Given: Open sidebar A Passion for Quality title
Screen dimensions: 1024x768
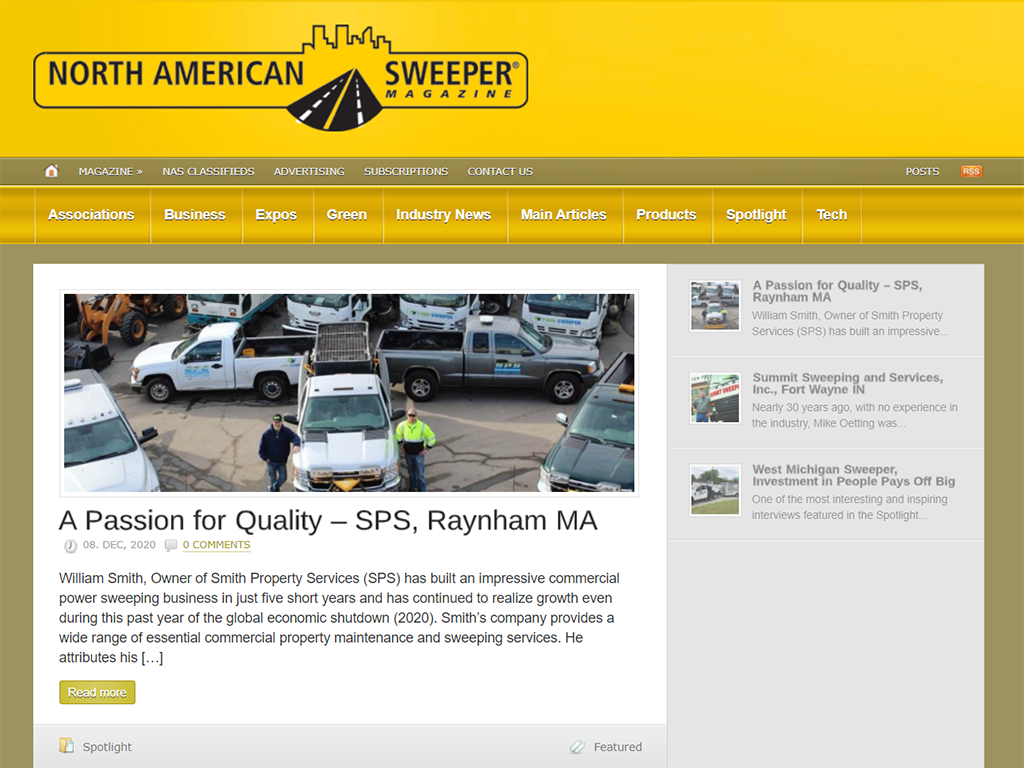Looking at the screenshot, I should pyautogui.click(x=837, y=291).
